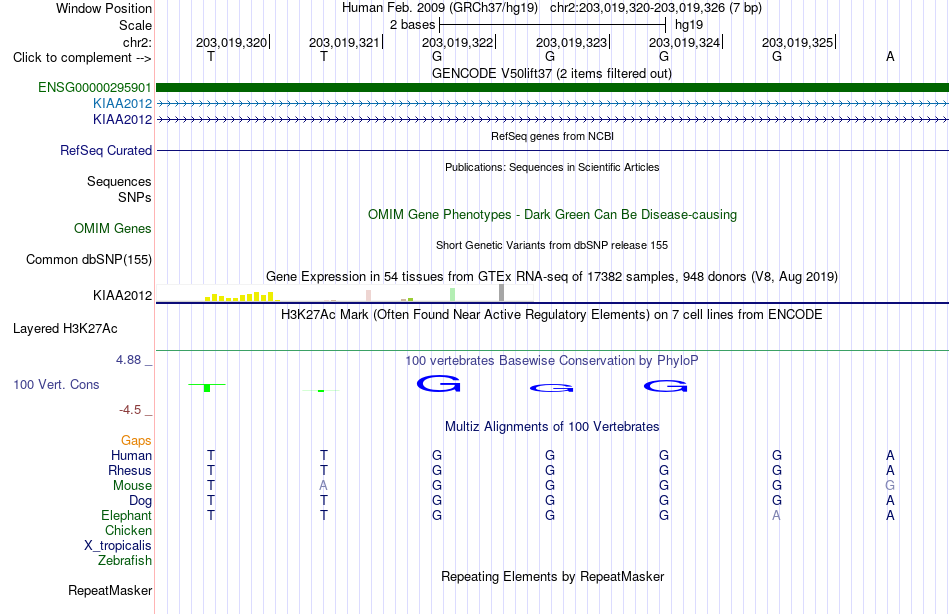Open GENCODE V50lift37 track title
The width and height of the screenshot is (950, 614).
point(551,73)
